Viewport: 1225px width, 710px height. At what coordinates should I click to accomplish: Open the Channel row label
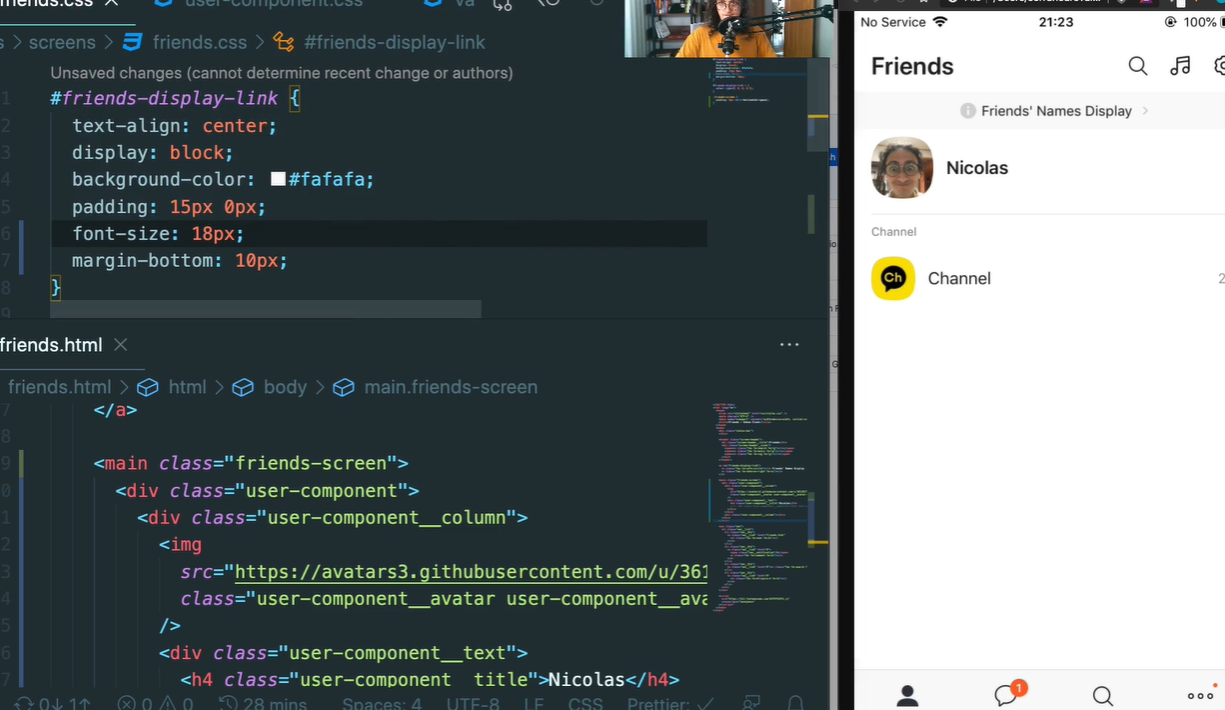[959, 278]
